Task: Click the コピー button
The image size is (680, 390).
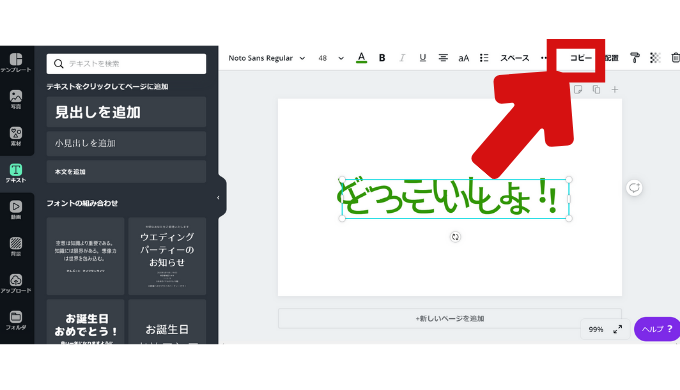Action: (580, 58)
